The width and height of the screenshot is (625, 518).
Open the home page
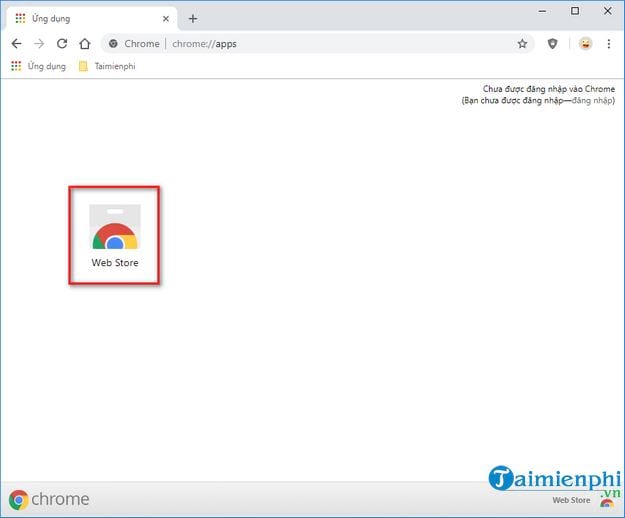pos(85,43)
